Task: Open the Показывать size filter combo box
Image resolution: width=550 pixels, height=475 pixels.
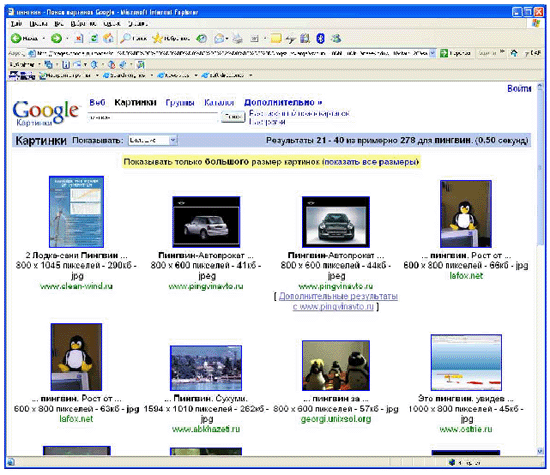Action: [x=153, y=140]
